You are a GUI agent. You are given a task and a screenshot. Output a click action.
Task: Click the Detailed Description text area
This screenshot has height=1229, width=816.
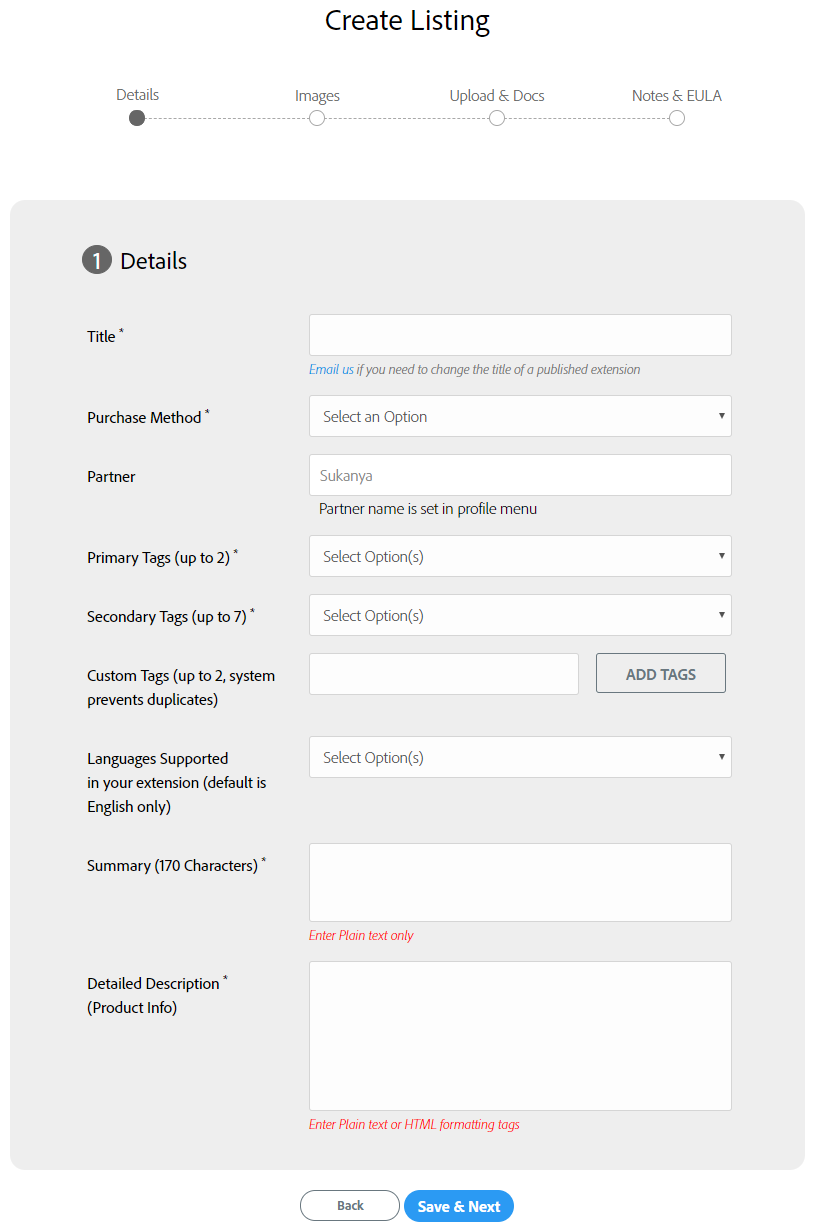(519, 1035)
